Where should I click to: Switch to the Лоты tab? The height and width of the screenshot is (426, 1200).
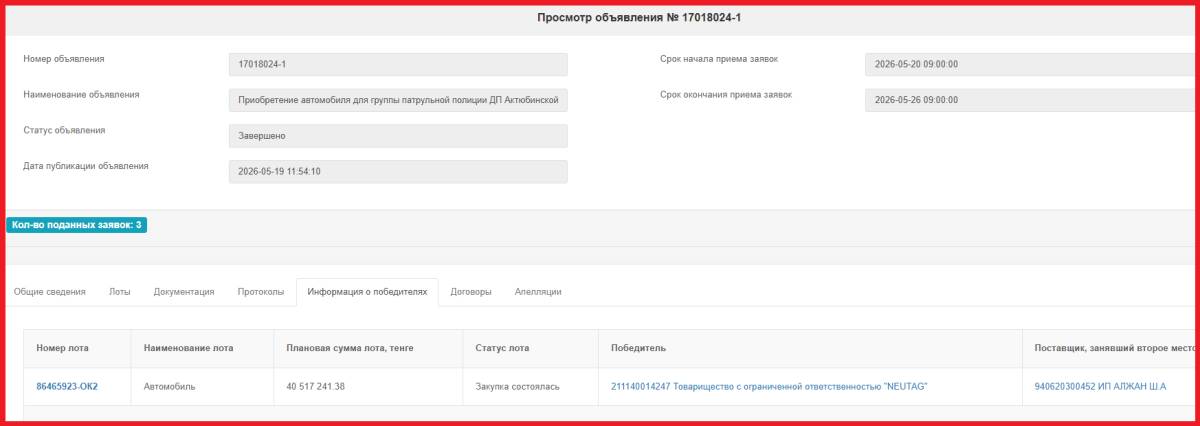click(x=120, y=292)
